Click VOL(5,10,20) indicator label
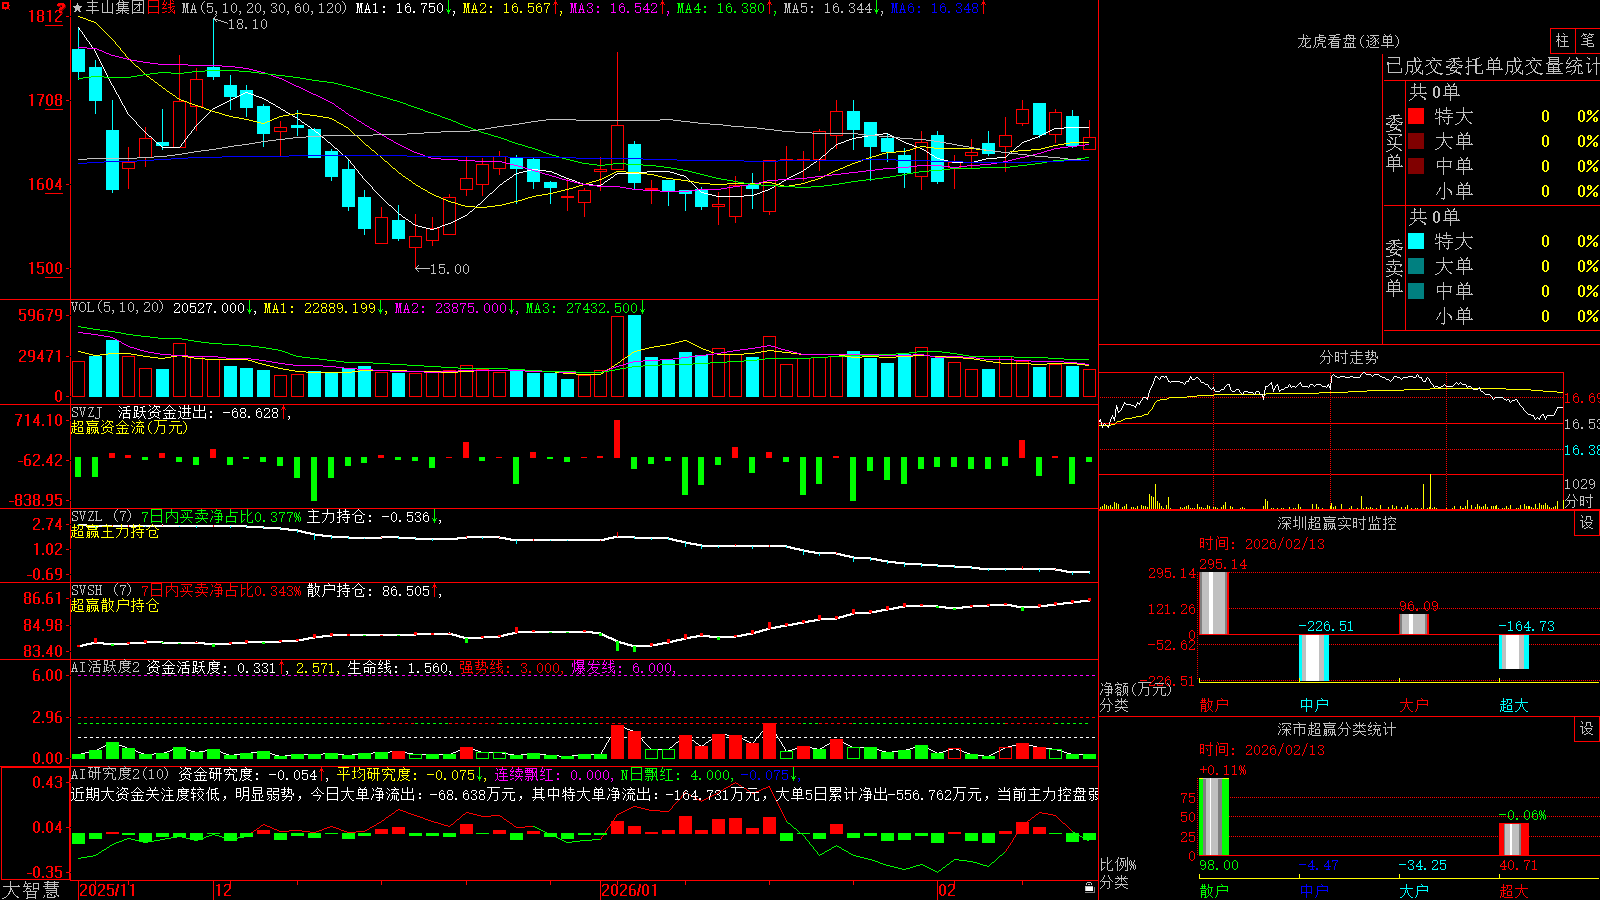1600x900 pixels. coord(117,308)
